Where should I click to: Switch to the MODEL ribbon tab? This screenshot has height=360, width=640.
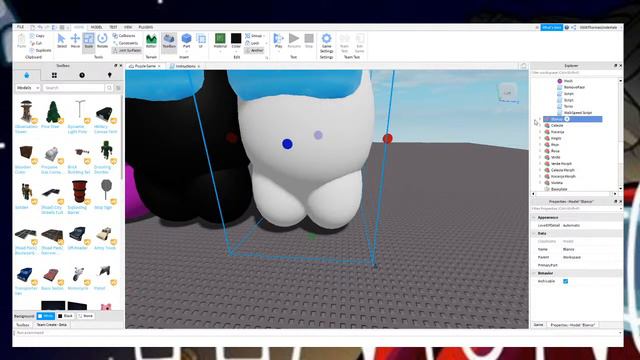tap(96, 27)
